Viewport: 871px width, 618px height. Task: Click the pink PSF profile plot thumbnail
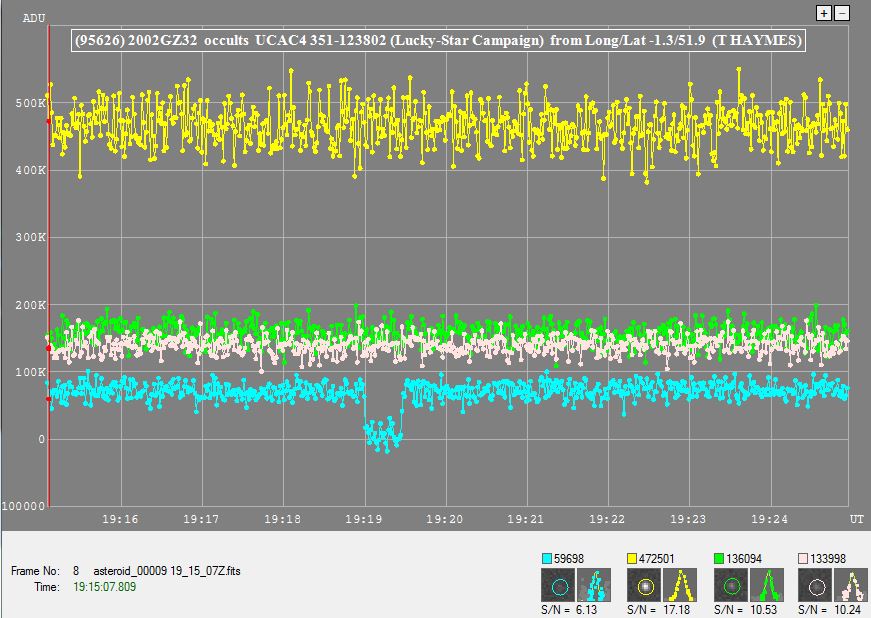(853, 585)
